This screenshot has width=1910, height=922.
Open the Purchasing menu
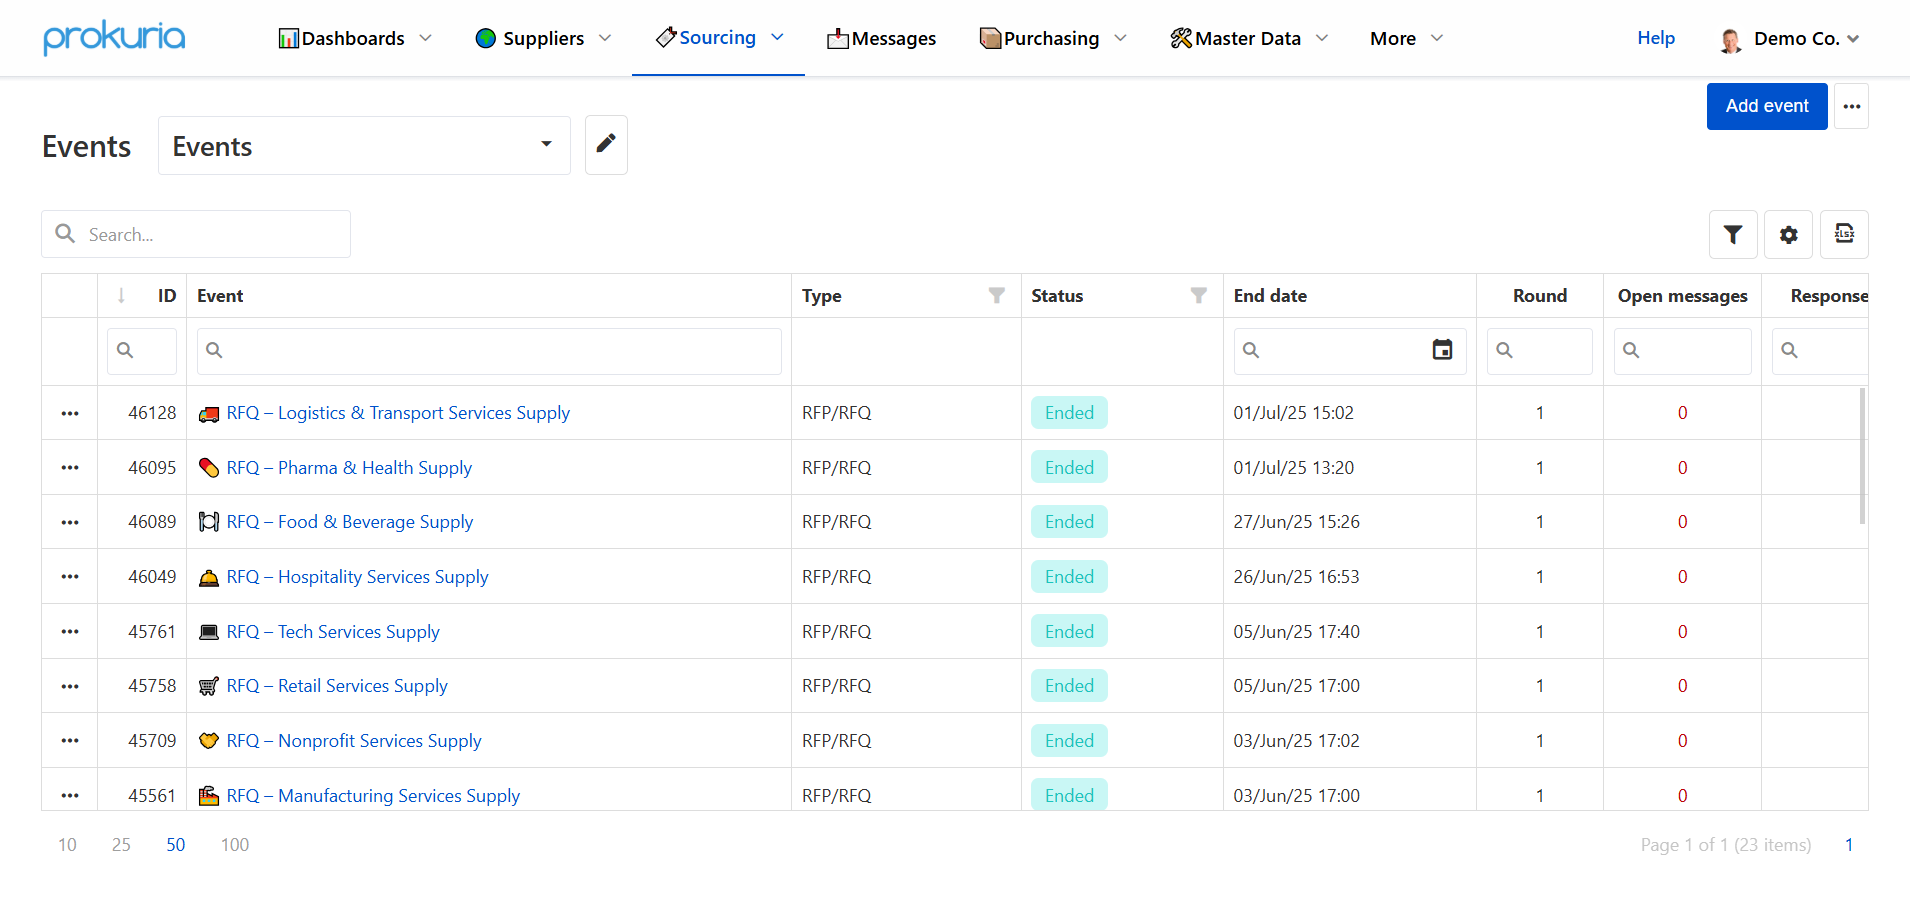point(1053,39)
